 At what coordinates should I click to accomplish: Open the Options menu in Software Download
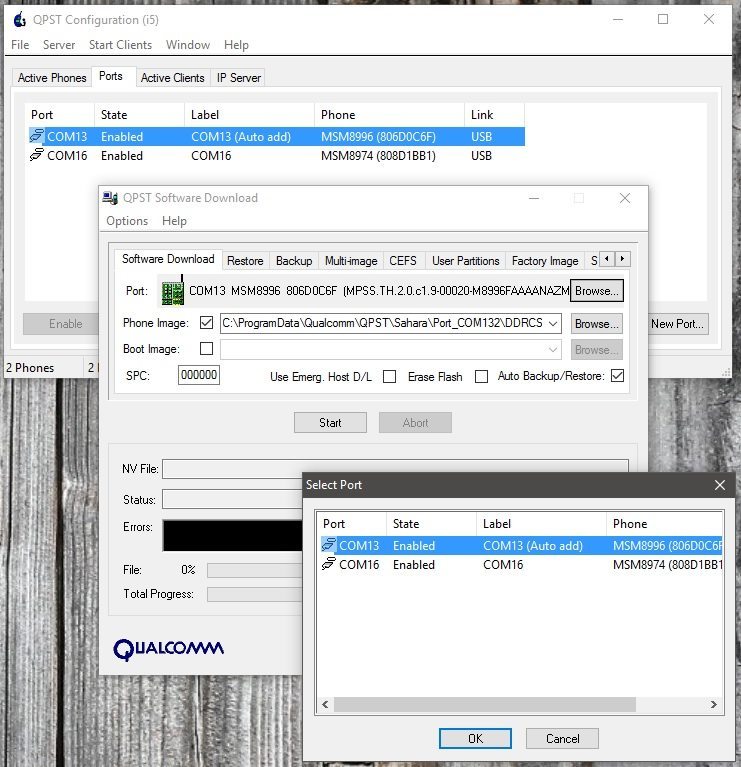(127, 221)
